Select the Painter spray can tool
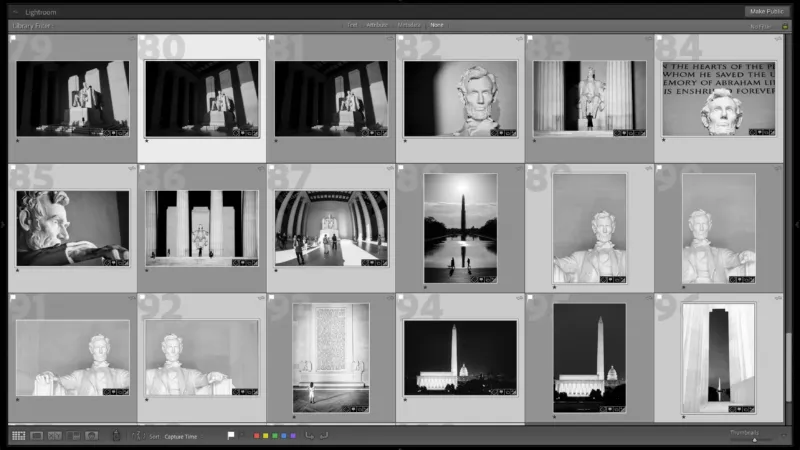The height and width of the screenshot is (450, 800). (x=116, y=435)
